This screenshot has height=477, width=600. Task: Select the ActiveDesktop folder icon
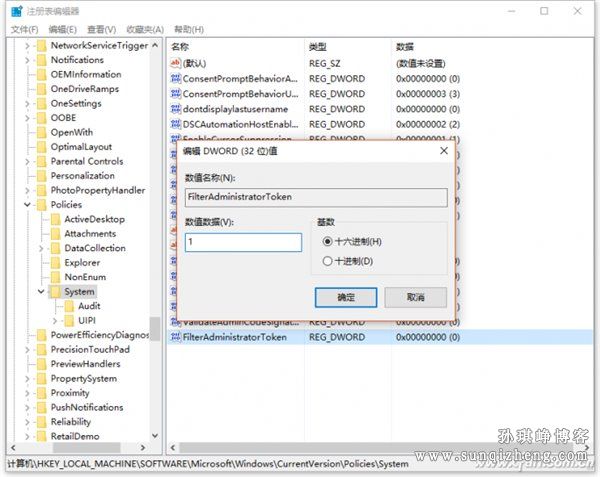point(55,220)
